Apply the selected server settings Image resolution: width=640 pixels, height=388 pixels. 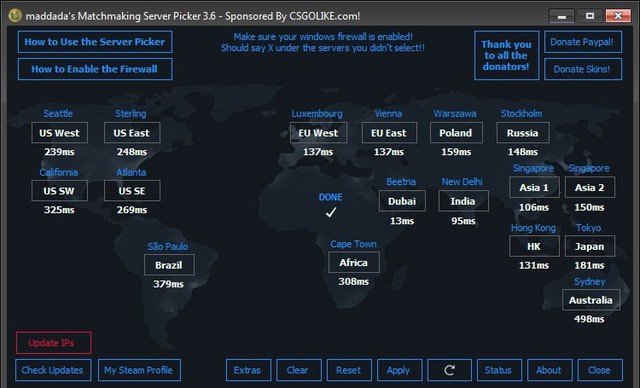399,370
